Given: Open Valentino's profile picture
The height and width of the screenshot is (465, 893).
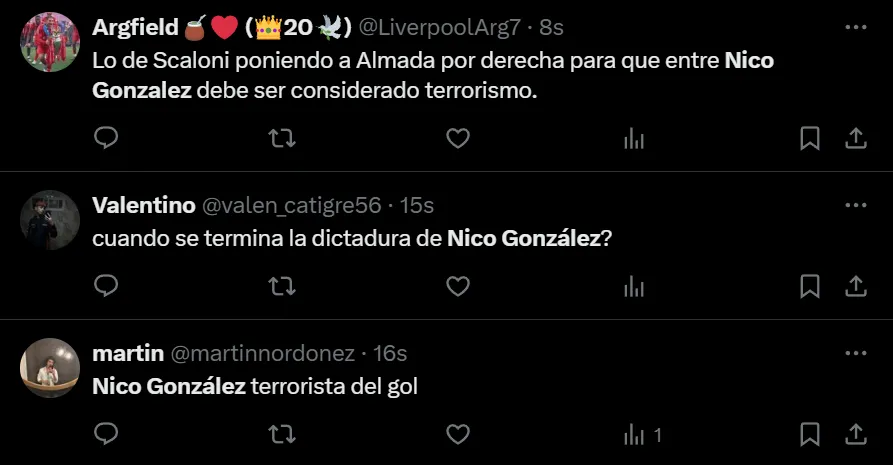Looking at the screenshot, I should tap(50, 220).
